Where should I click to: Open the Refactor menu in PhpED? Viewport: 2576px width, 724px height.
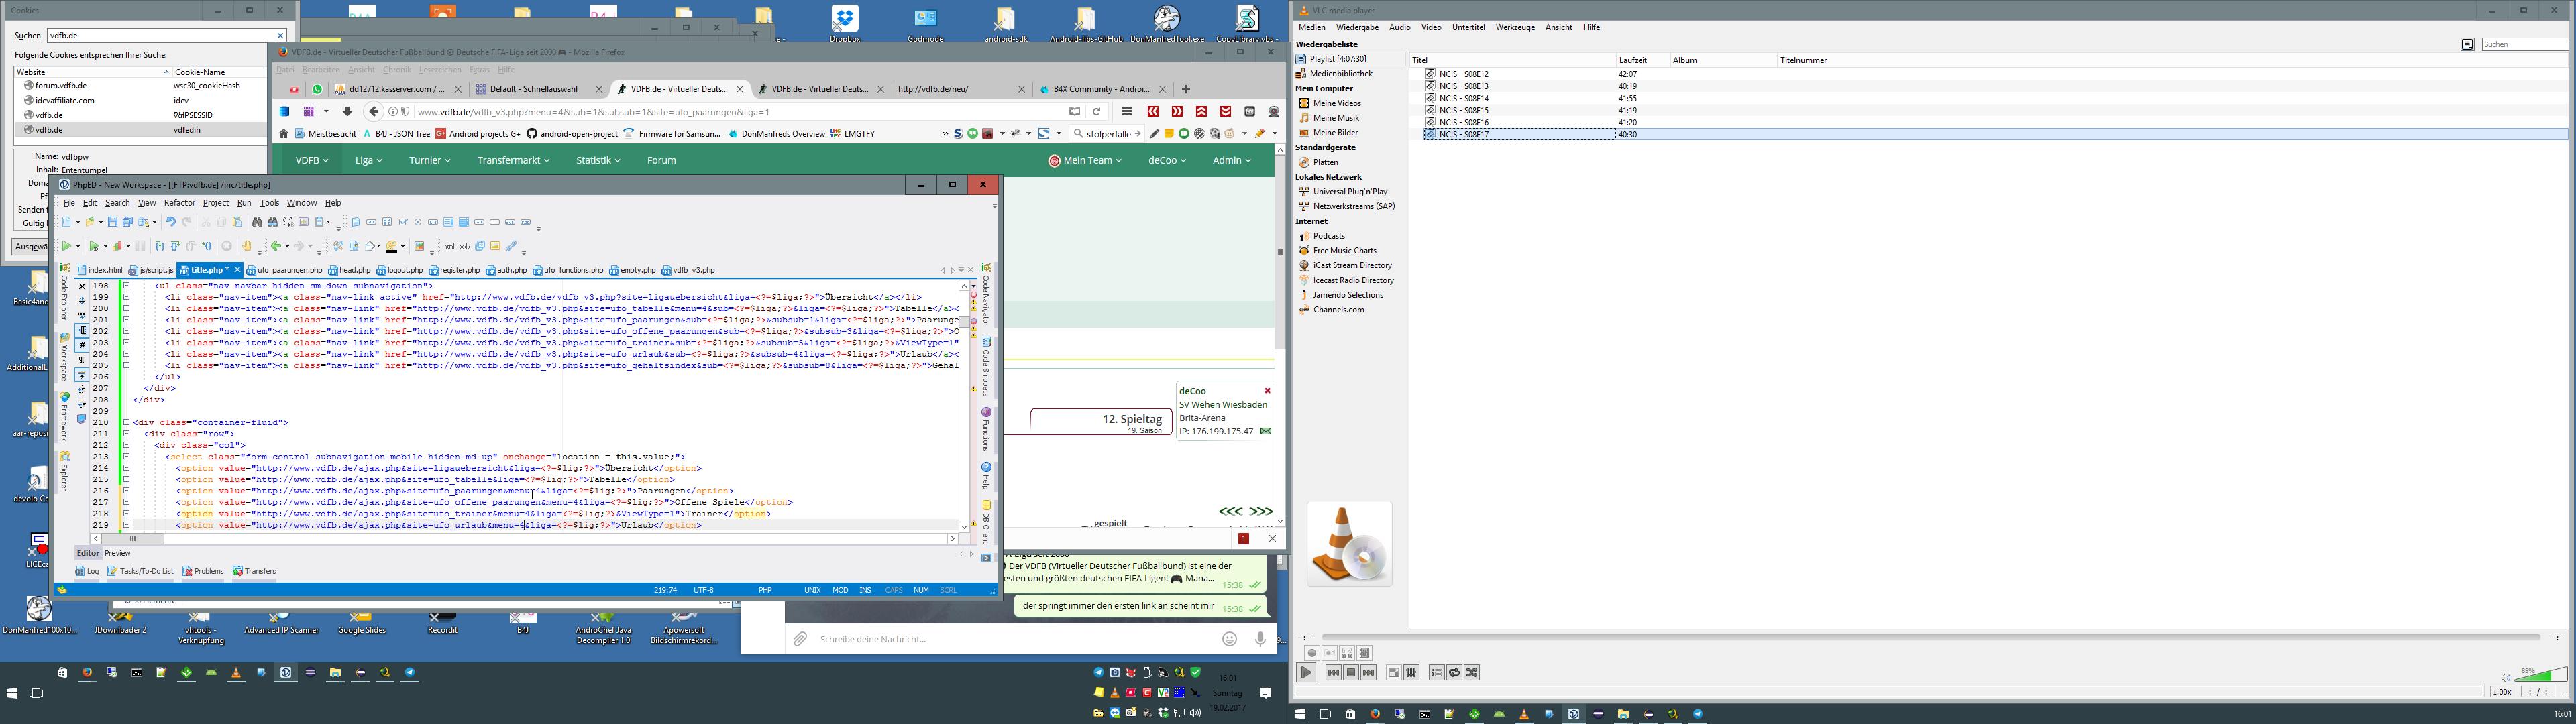(179, 203)
